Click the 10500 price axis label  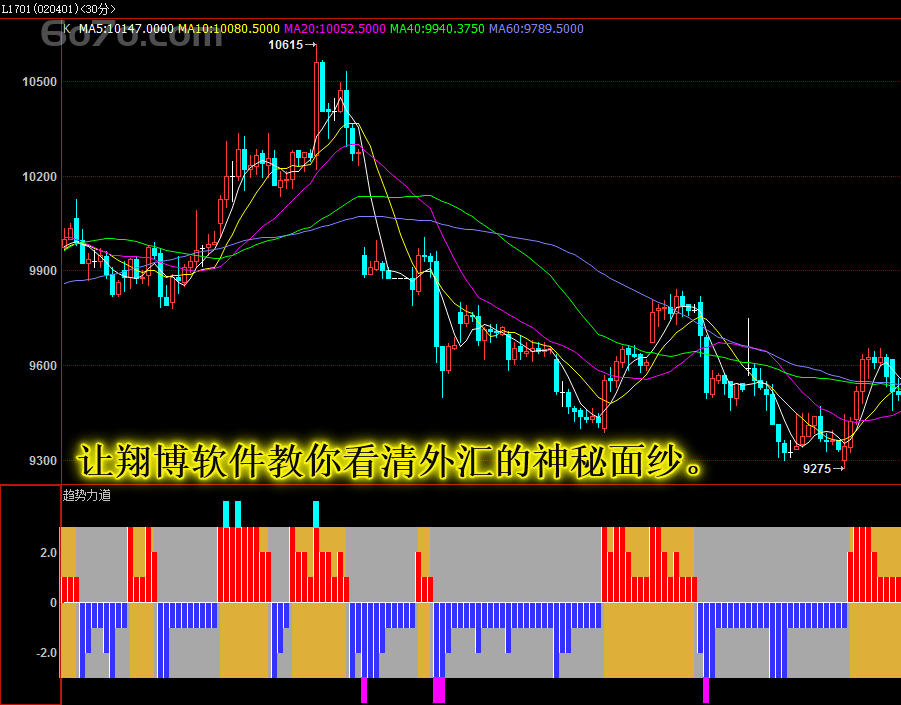point(40,82)
